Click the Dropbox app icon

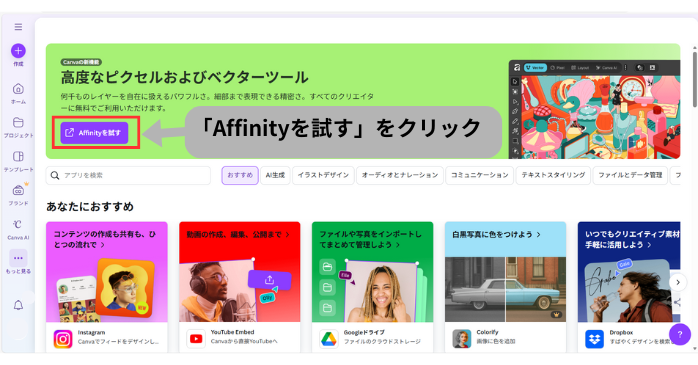coord(594,339)
